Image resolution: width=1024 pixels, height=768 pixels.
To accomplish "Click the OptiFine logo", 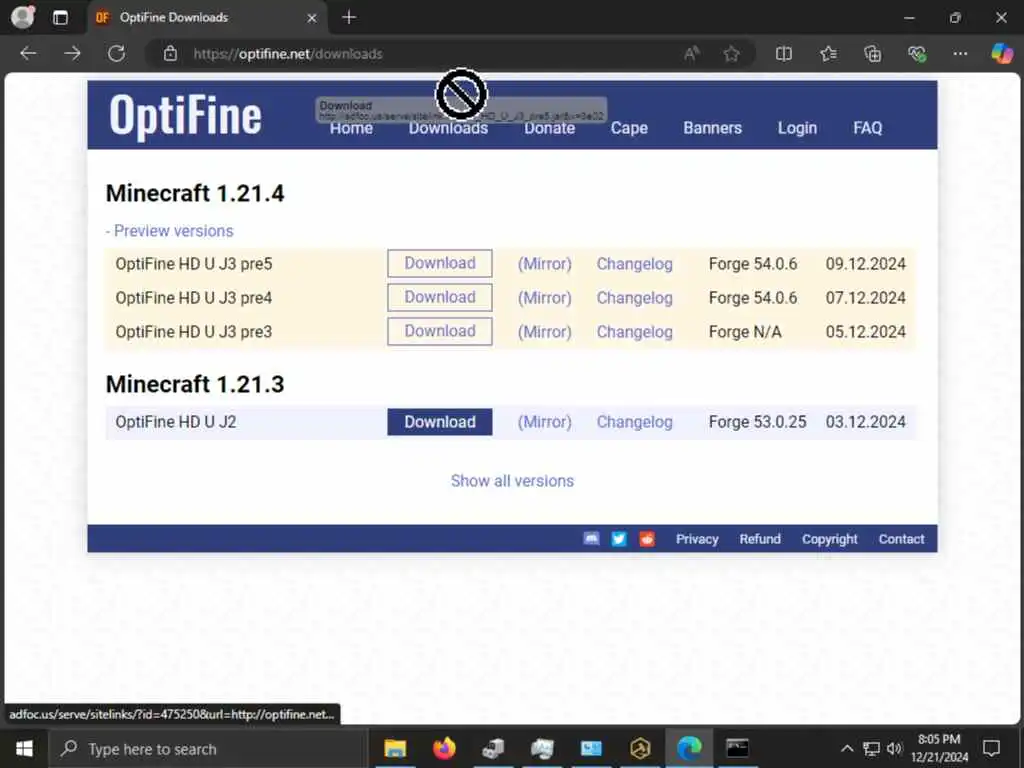I will click(x=185, y=116).
